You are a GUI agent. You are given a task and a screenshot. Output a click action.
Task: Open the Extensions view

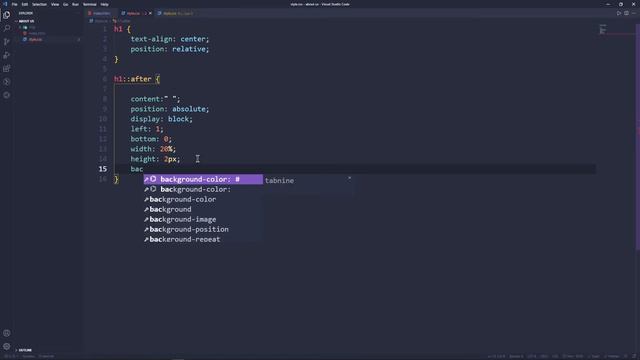[7, 69]
